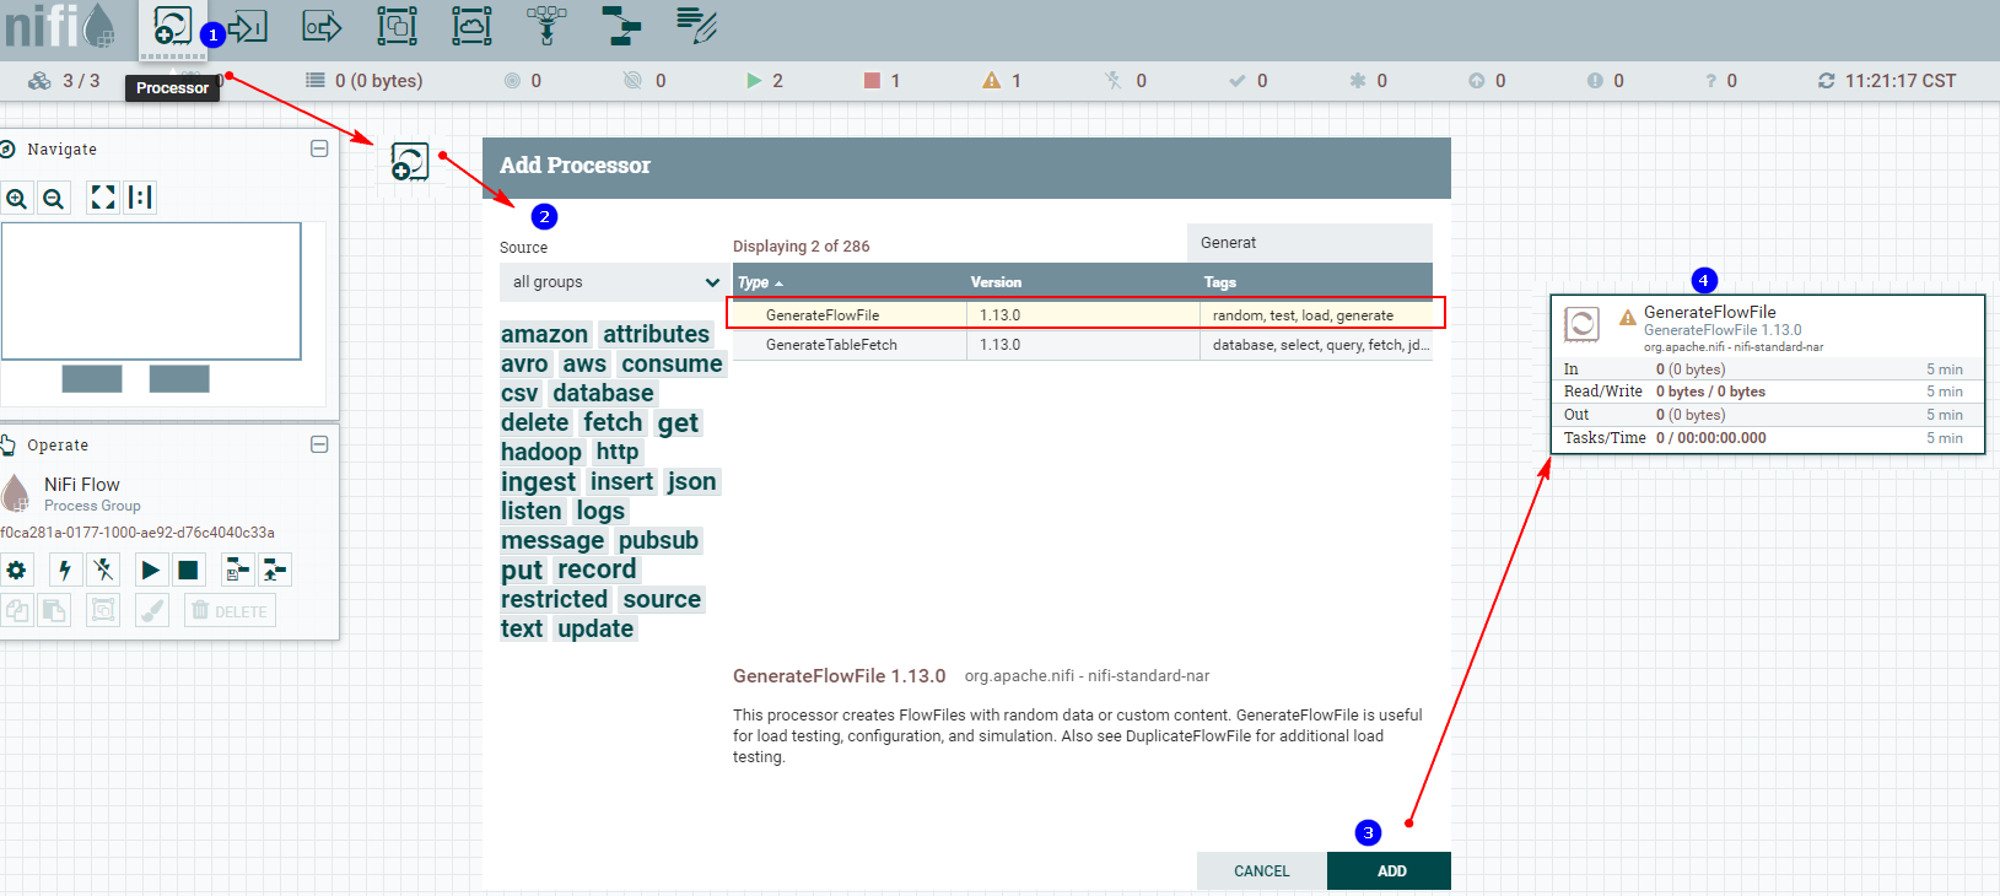Click the record tag
Image resolution: width=2000 pixels, height=896 pixels.
click(x=597, y=570)
